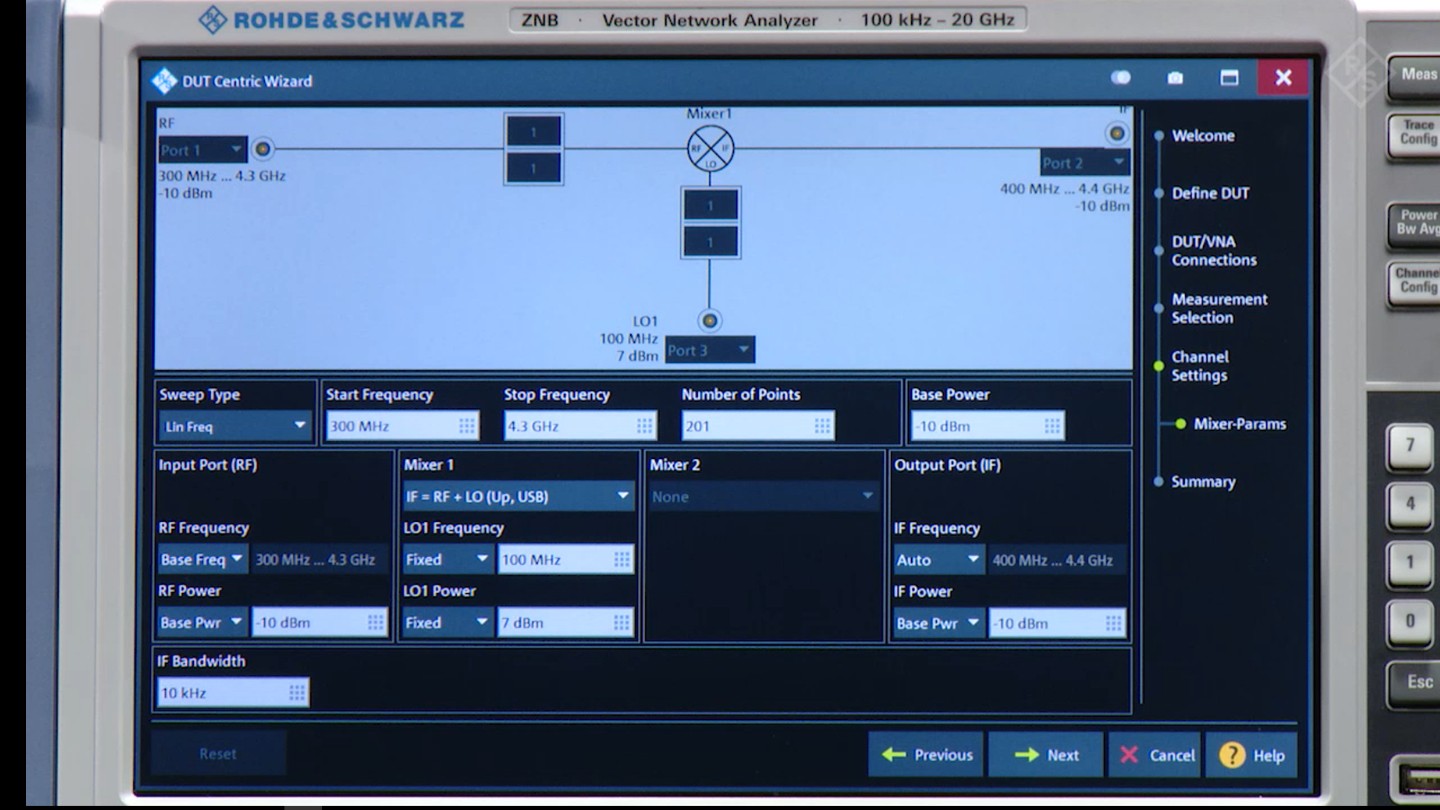This screenshot has width=1440, height=810.
Task: Select the Mixer1 symbol in the diagram
Action: click(711, 148)
